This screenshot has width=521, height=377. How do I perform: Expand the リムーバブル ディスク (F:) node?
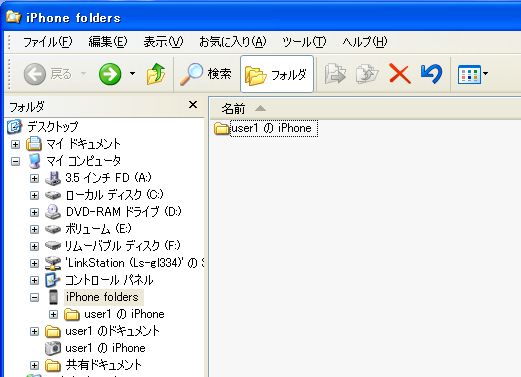point(34,246)
